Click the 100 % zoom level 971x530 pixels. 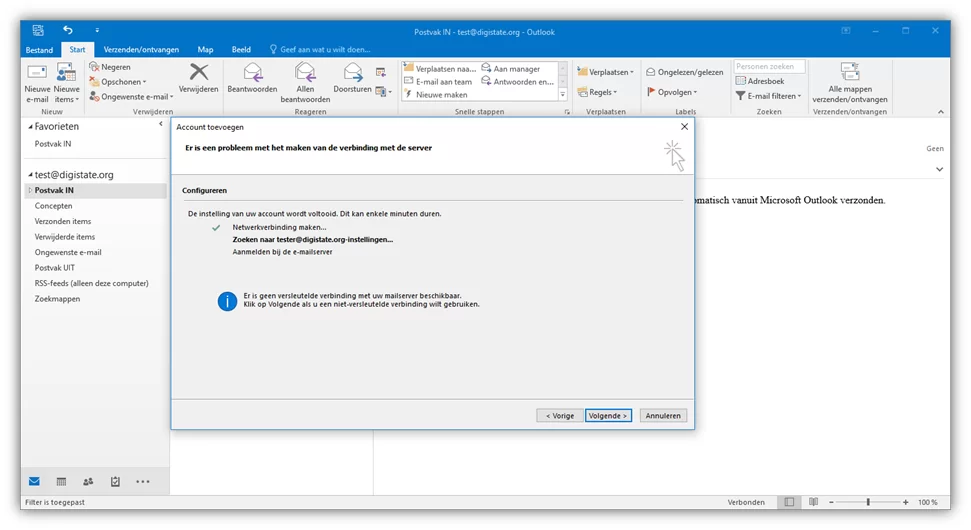click(927, 502)
